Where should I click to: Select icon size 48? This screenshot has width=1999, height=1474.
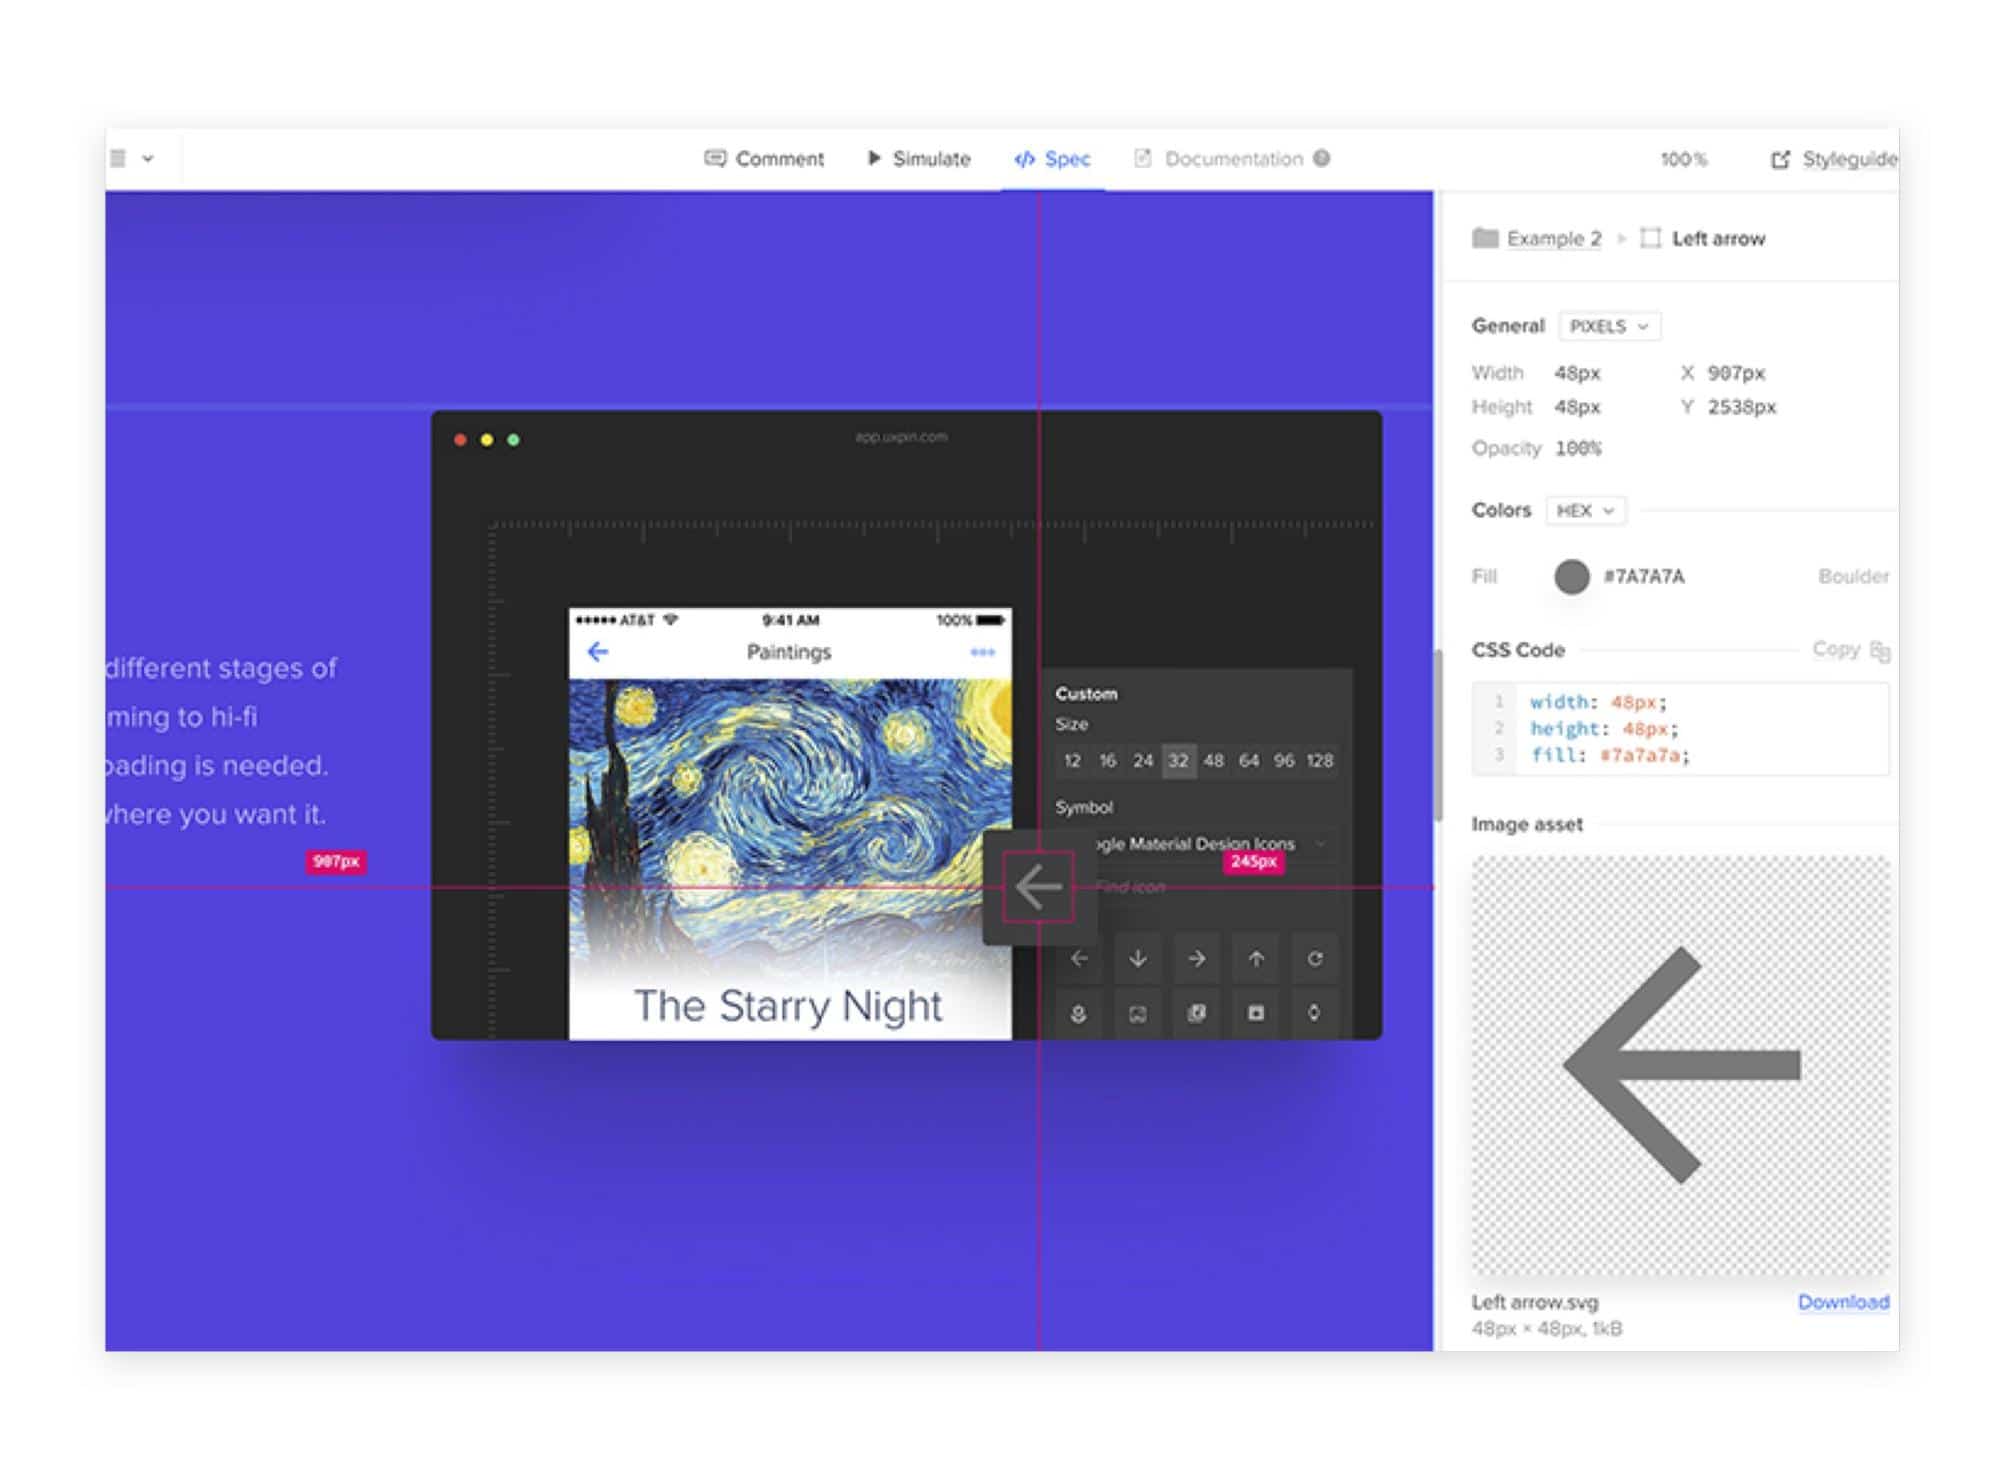1213,761
